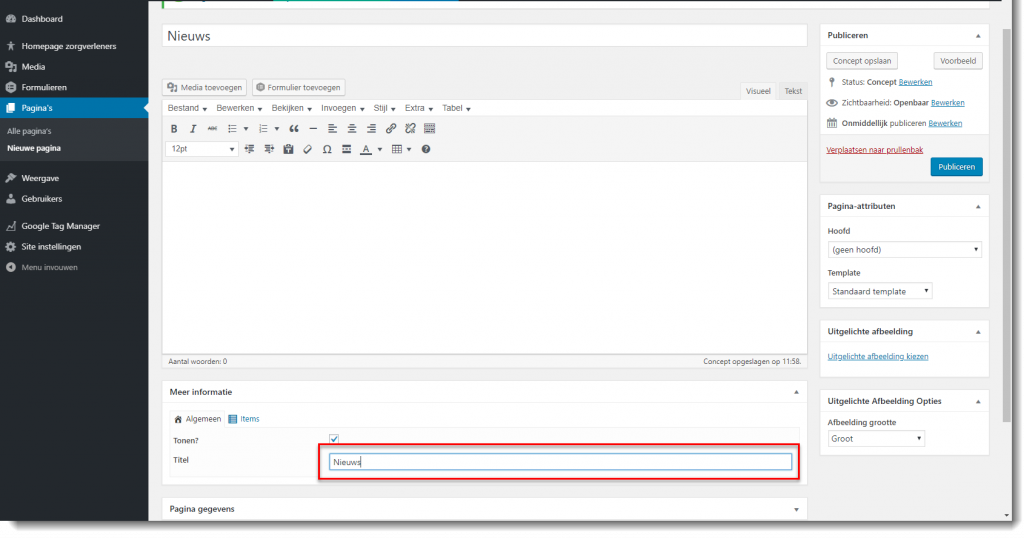
Task: Insert a numbered list
Action: click(x=263, y=129)
